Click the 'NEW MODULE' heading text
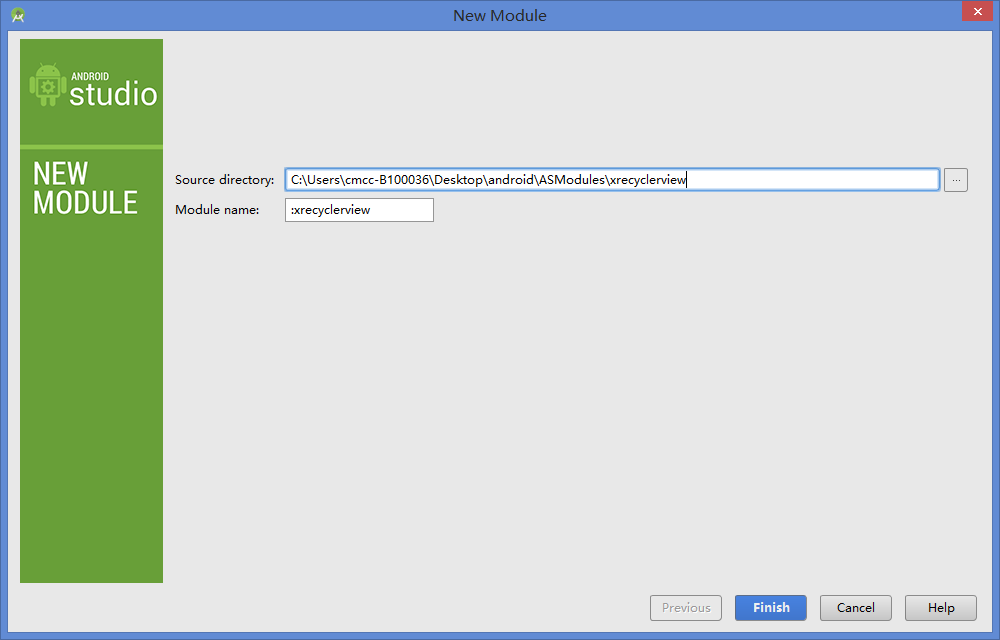The image size is (1000, 640). (85, 188)
